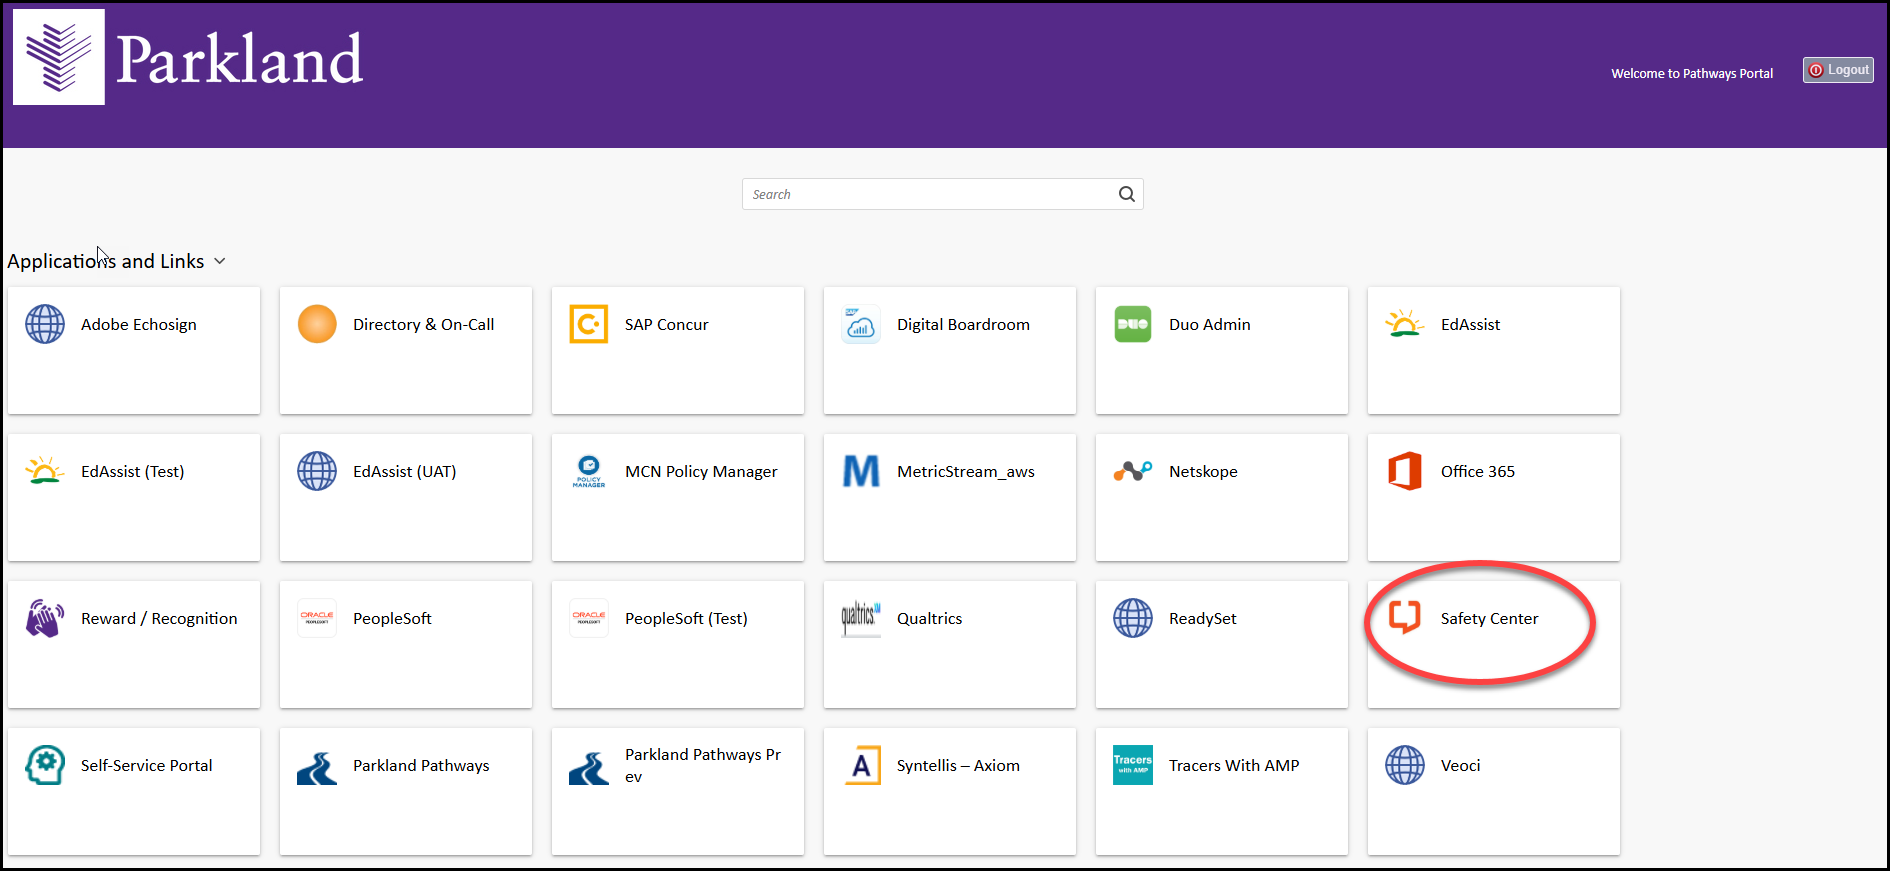This screenshot has height=871, width=1890.
Task: Open the Parkland Pathways Prev label
Action: click(703, 765)
